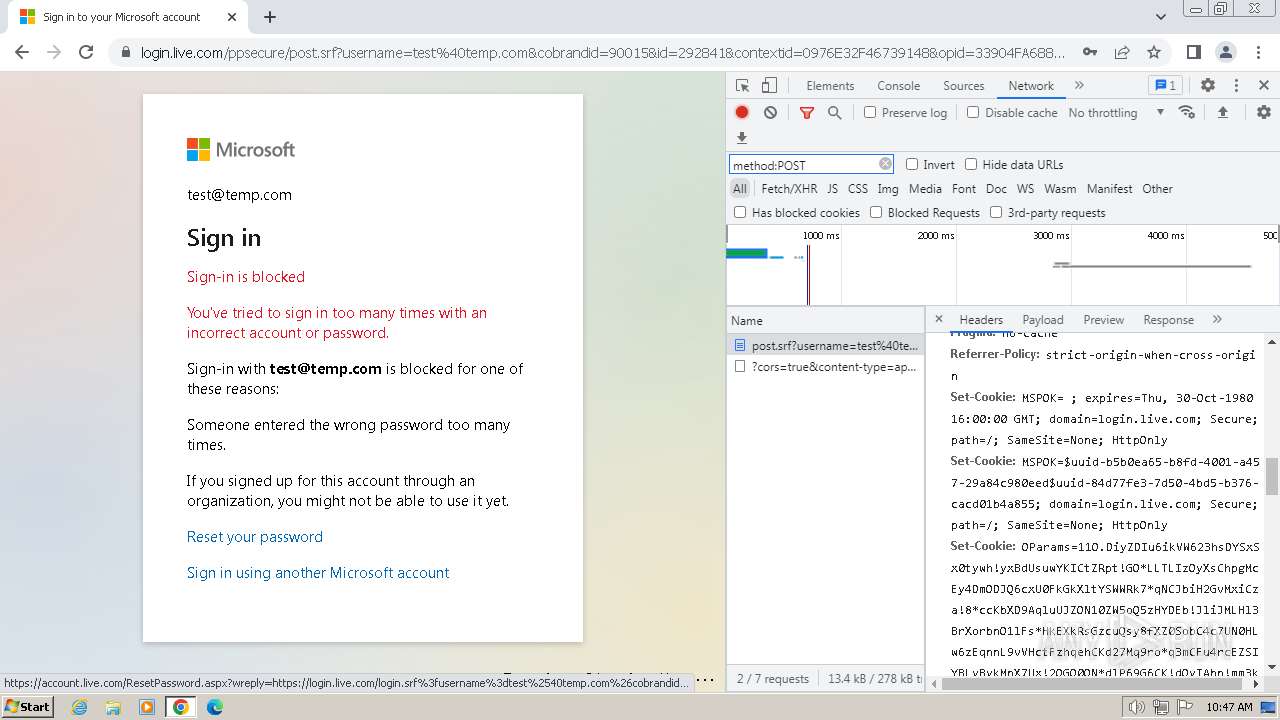The image size is (1280, 720).
Task: Switch to the Sources panel
Action: [x=964, y=86]
